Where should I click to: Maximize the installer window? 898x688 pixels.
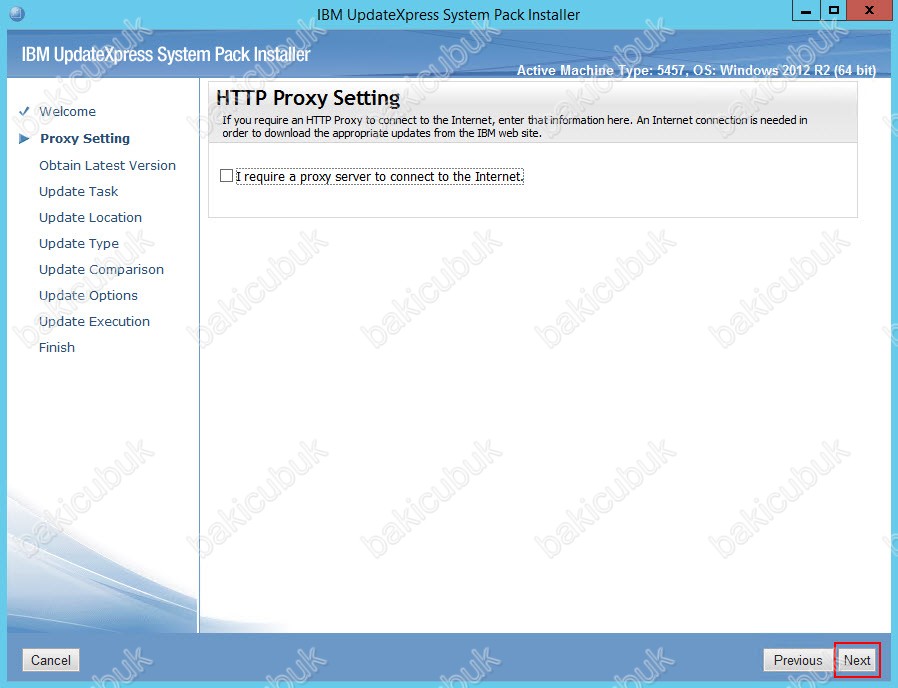coord(834,11)
